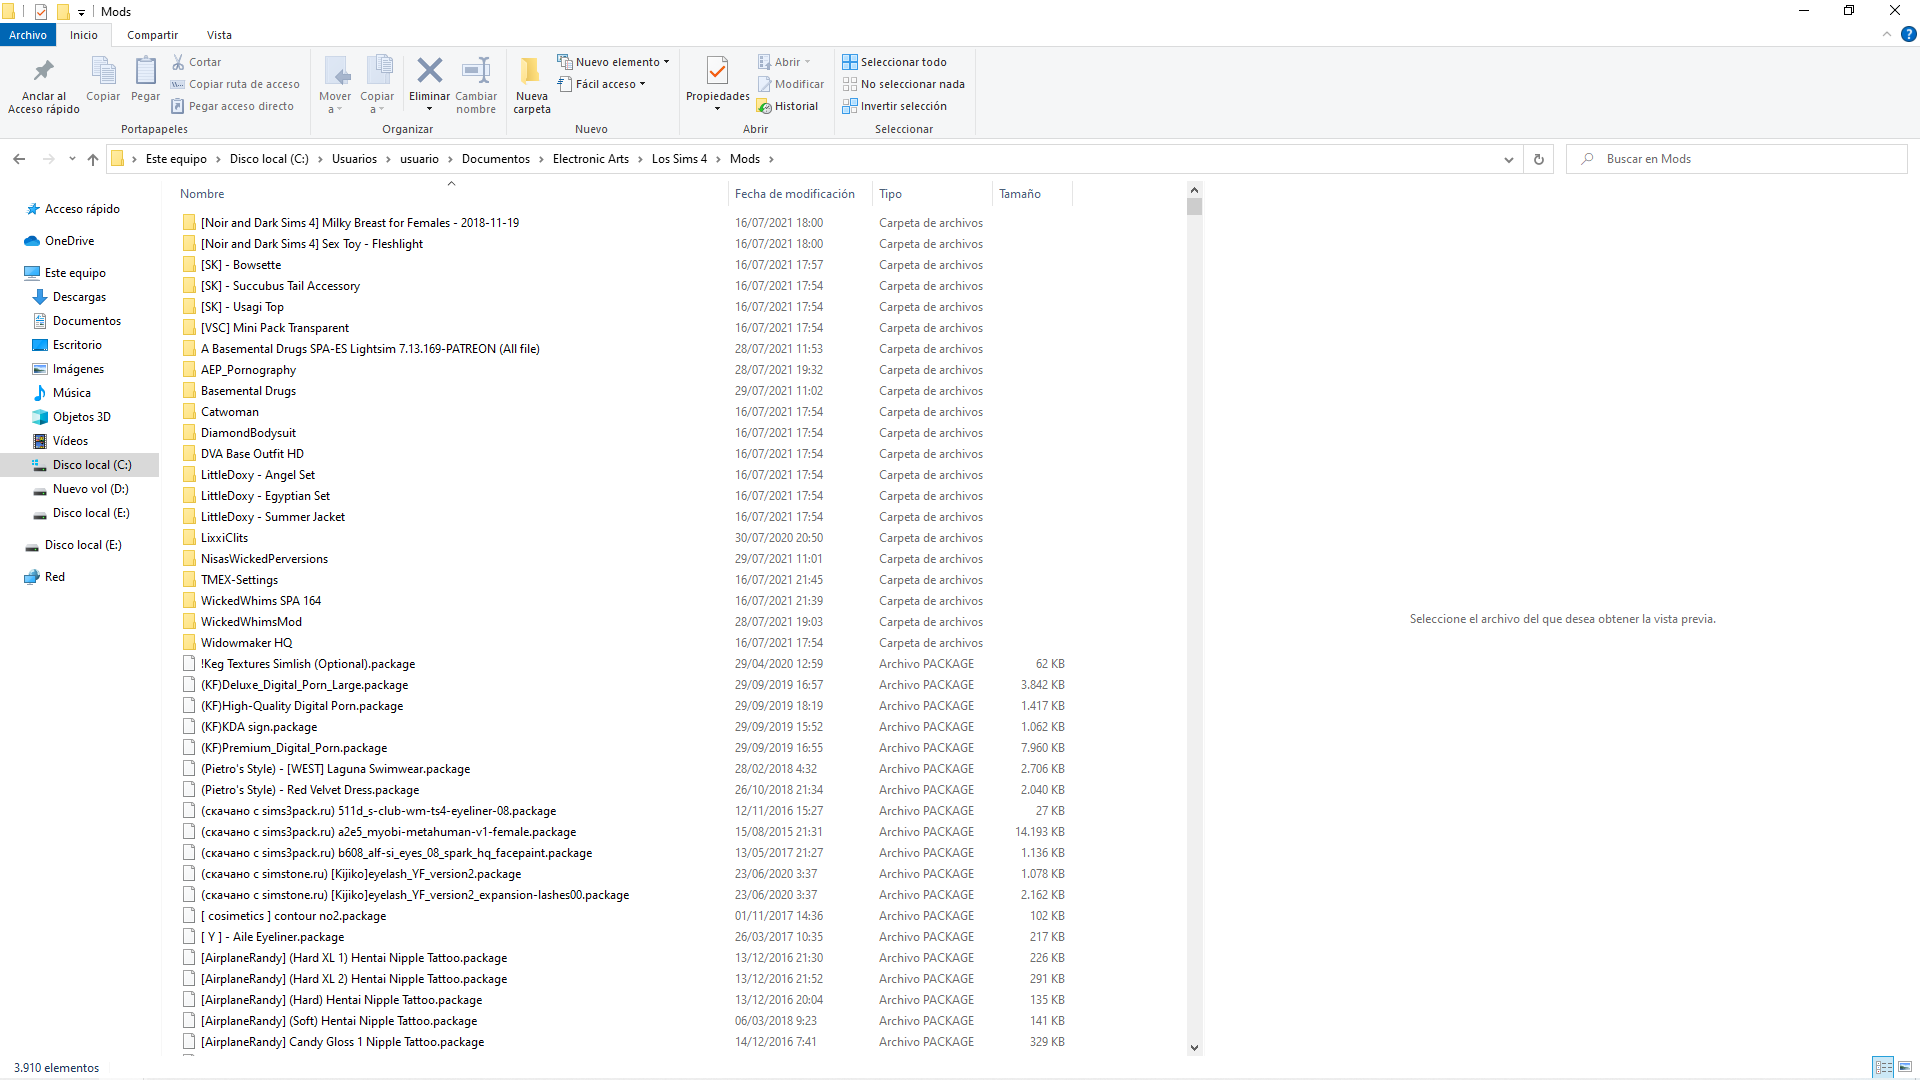Click the Anclar al Acceso rápido pin icon
The height and width of the screenshot is (1080, 1920).
(43, 71)
